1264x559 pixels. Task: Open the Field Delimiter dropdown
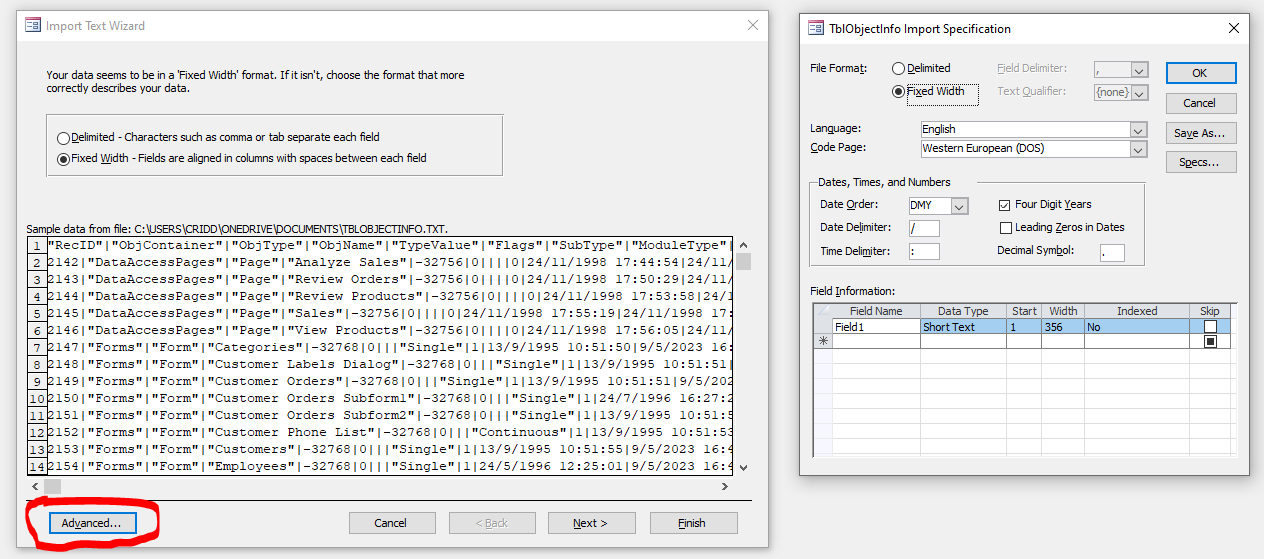(x=1139, y=70)
